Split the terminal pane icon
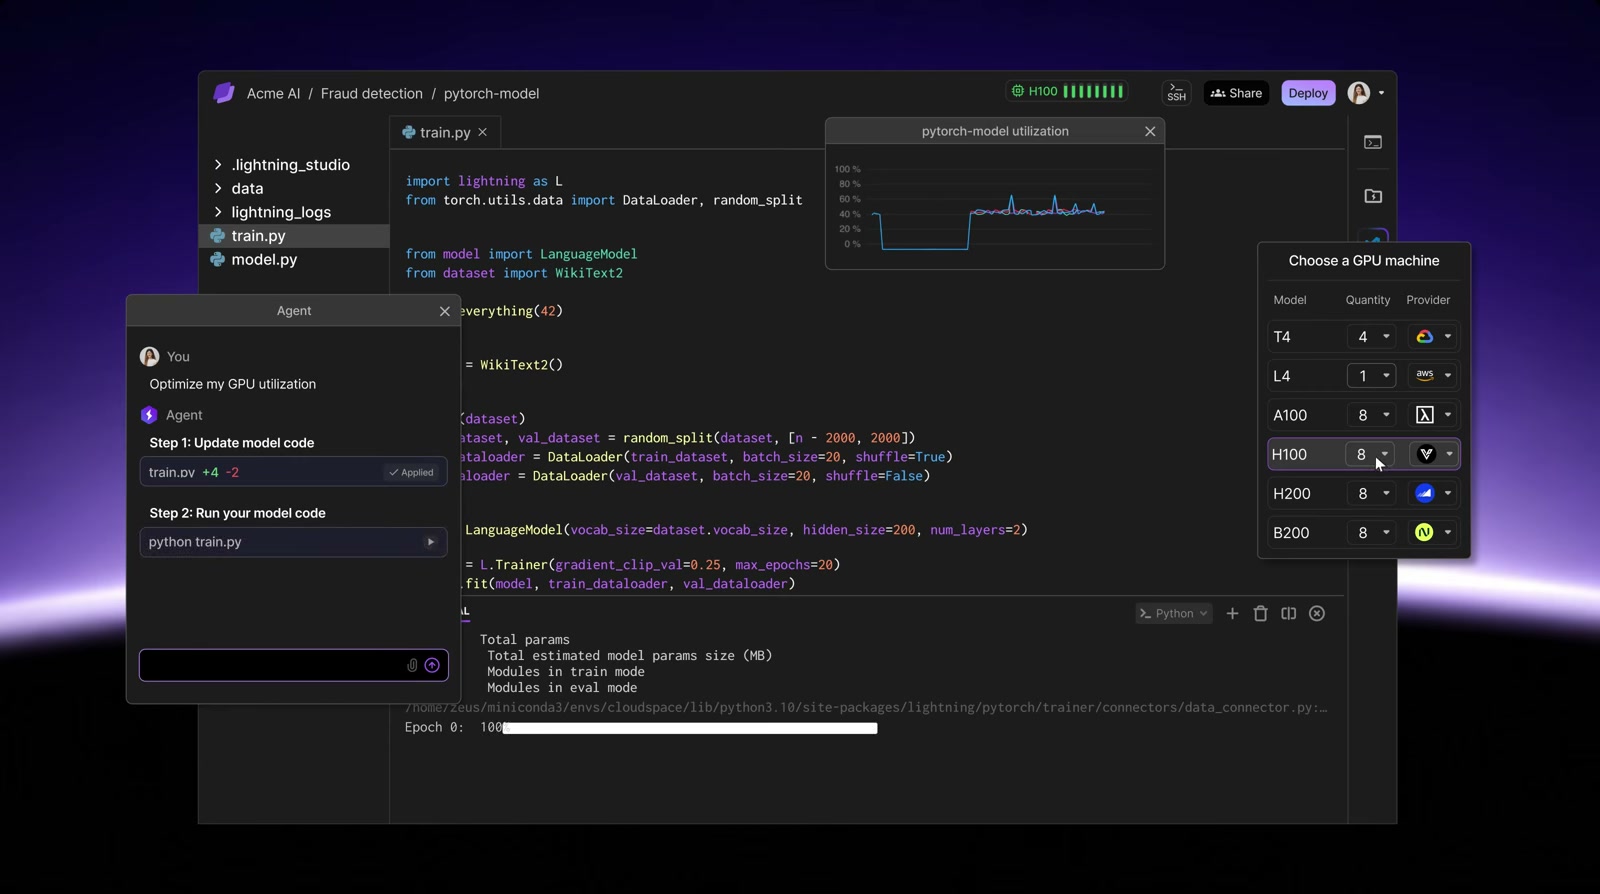The height and width of the screenshot is (894, 1600). pyautogui.click(x=1288, y=613)
